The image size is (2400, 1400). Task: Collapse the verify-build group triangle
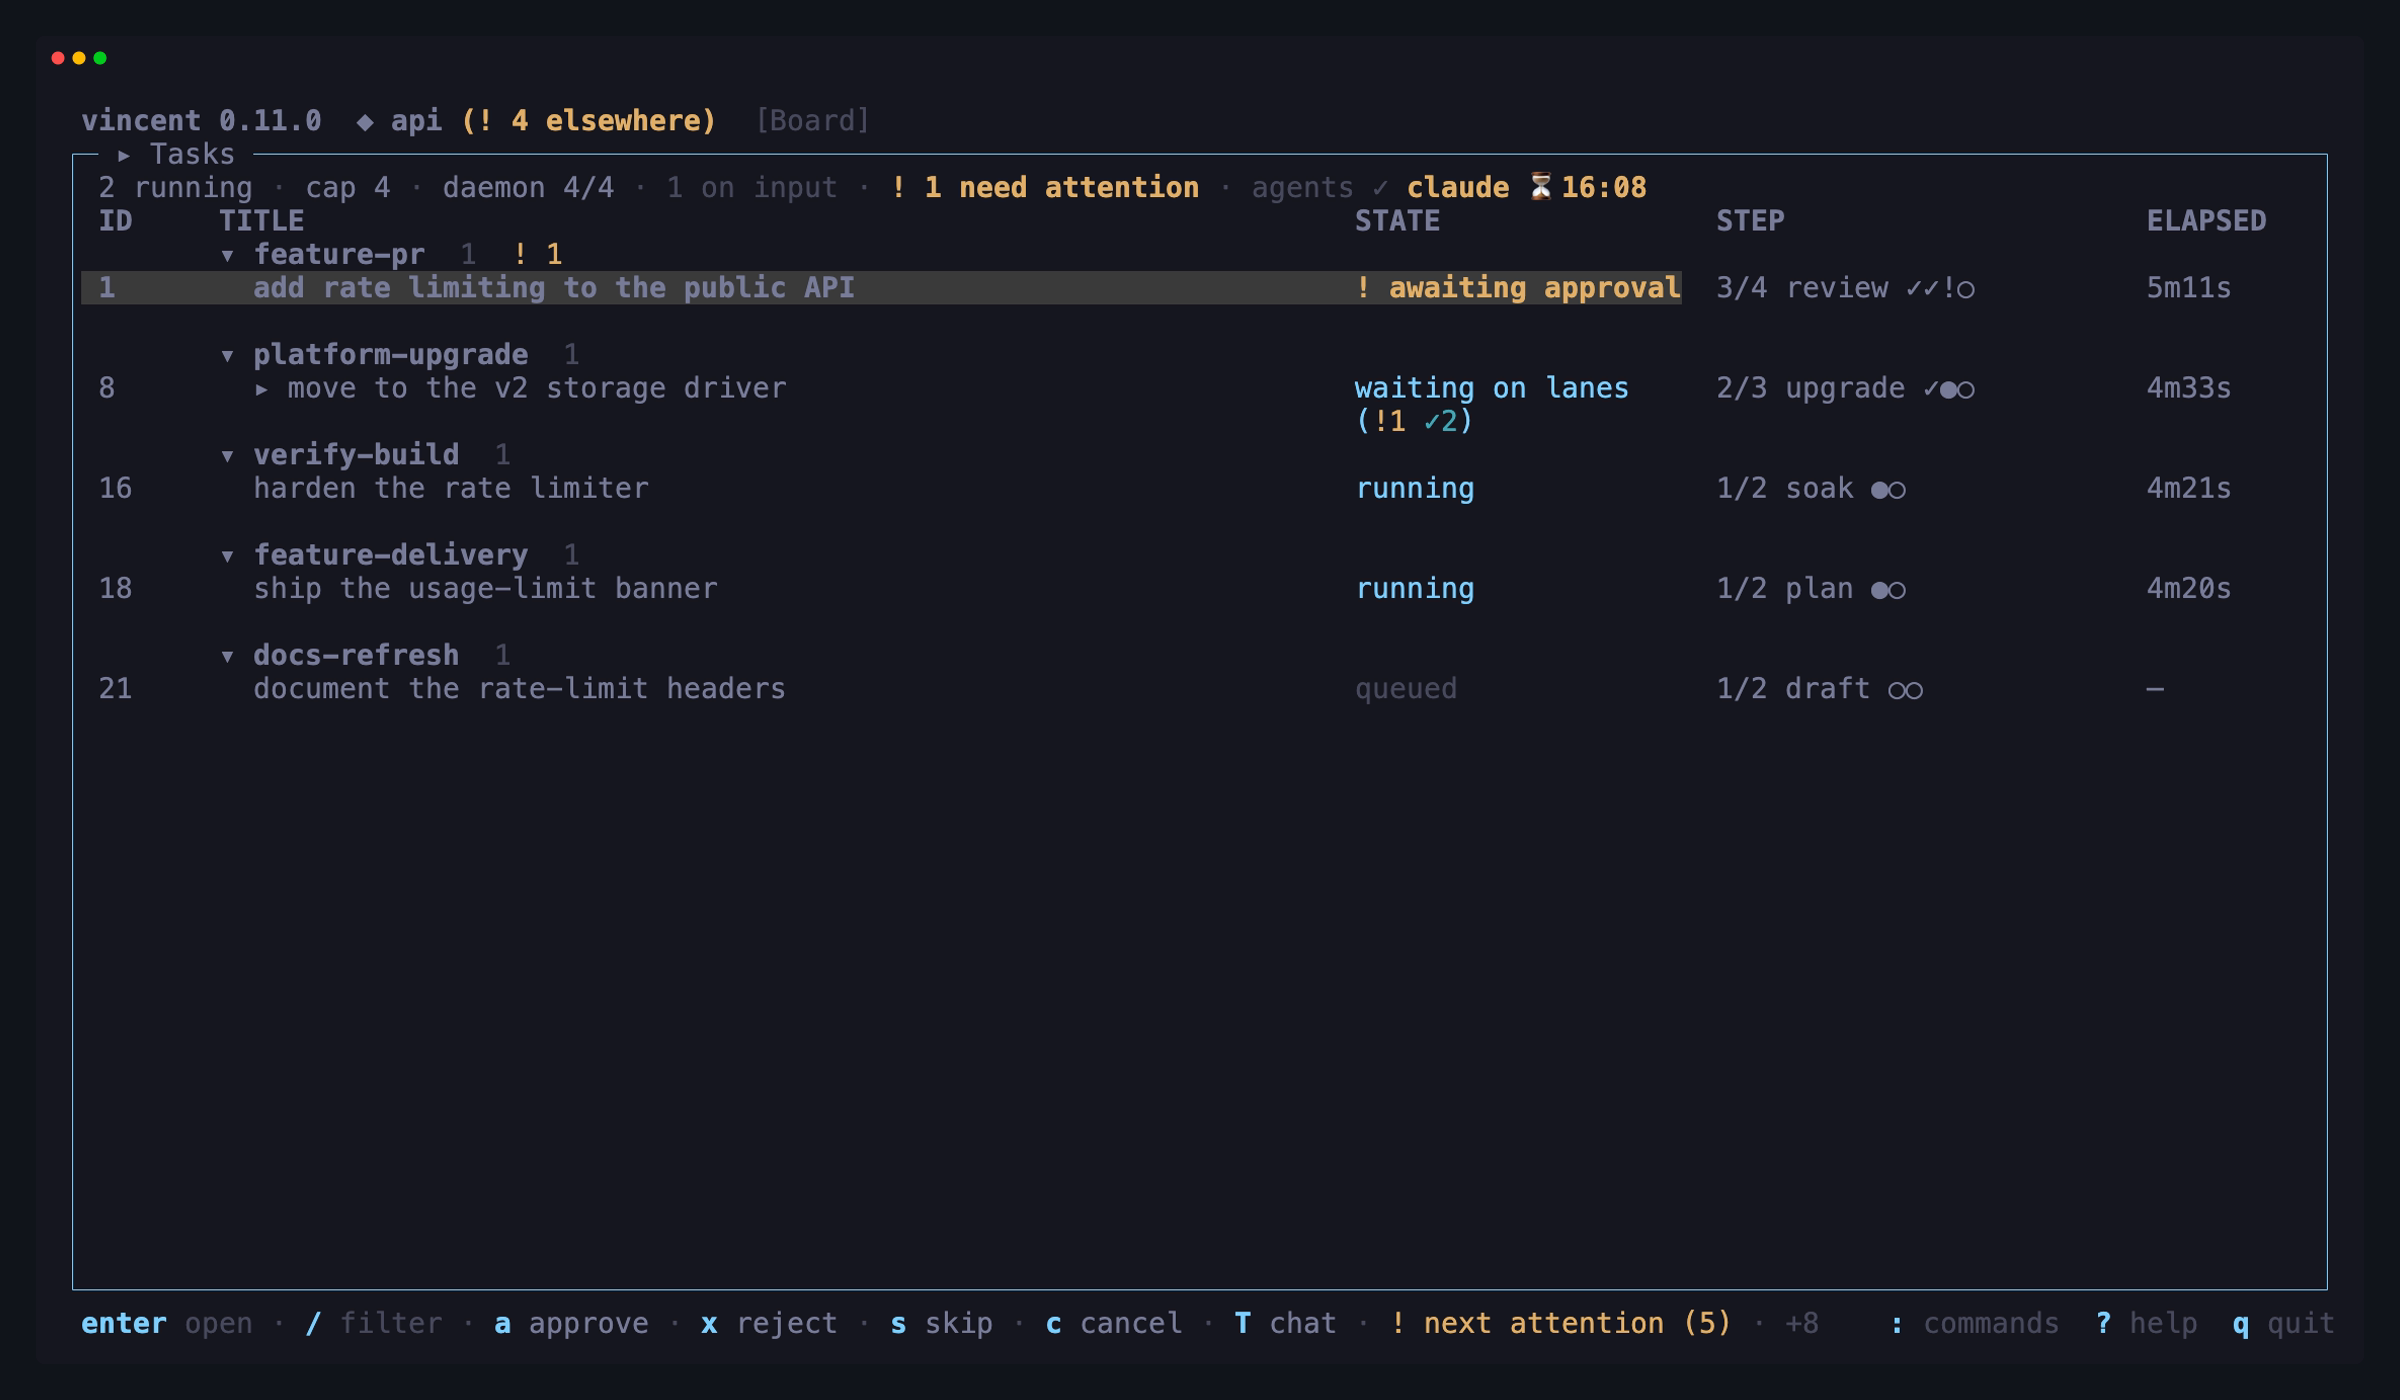tap(228, 456)
